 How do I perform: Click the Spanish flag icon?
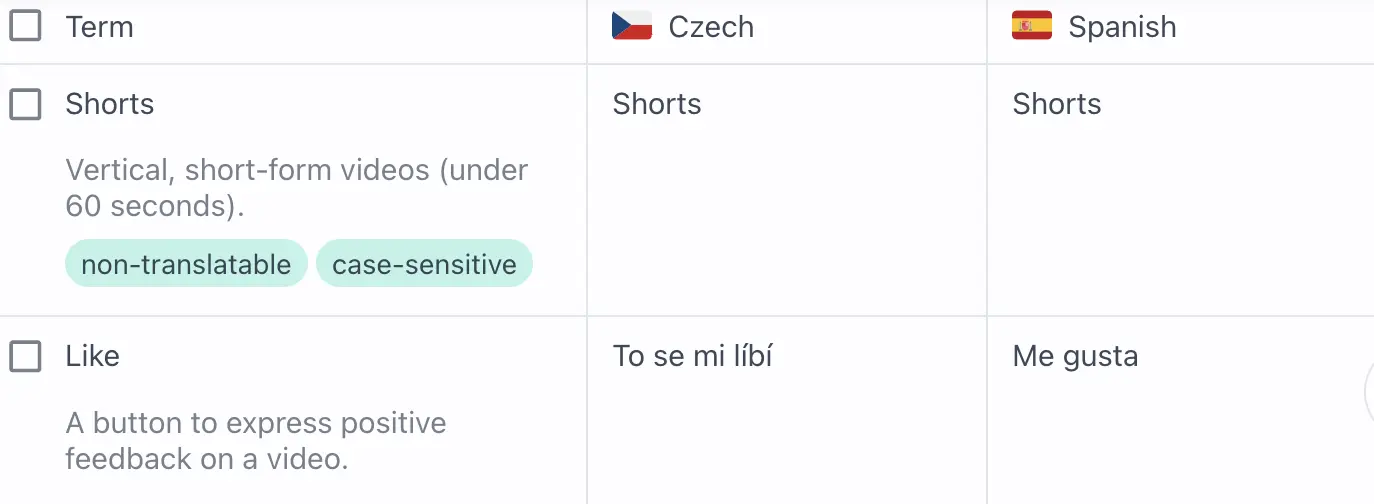1032,26
